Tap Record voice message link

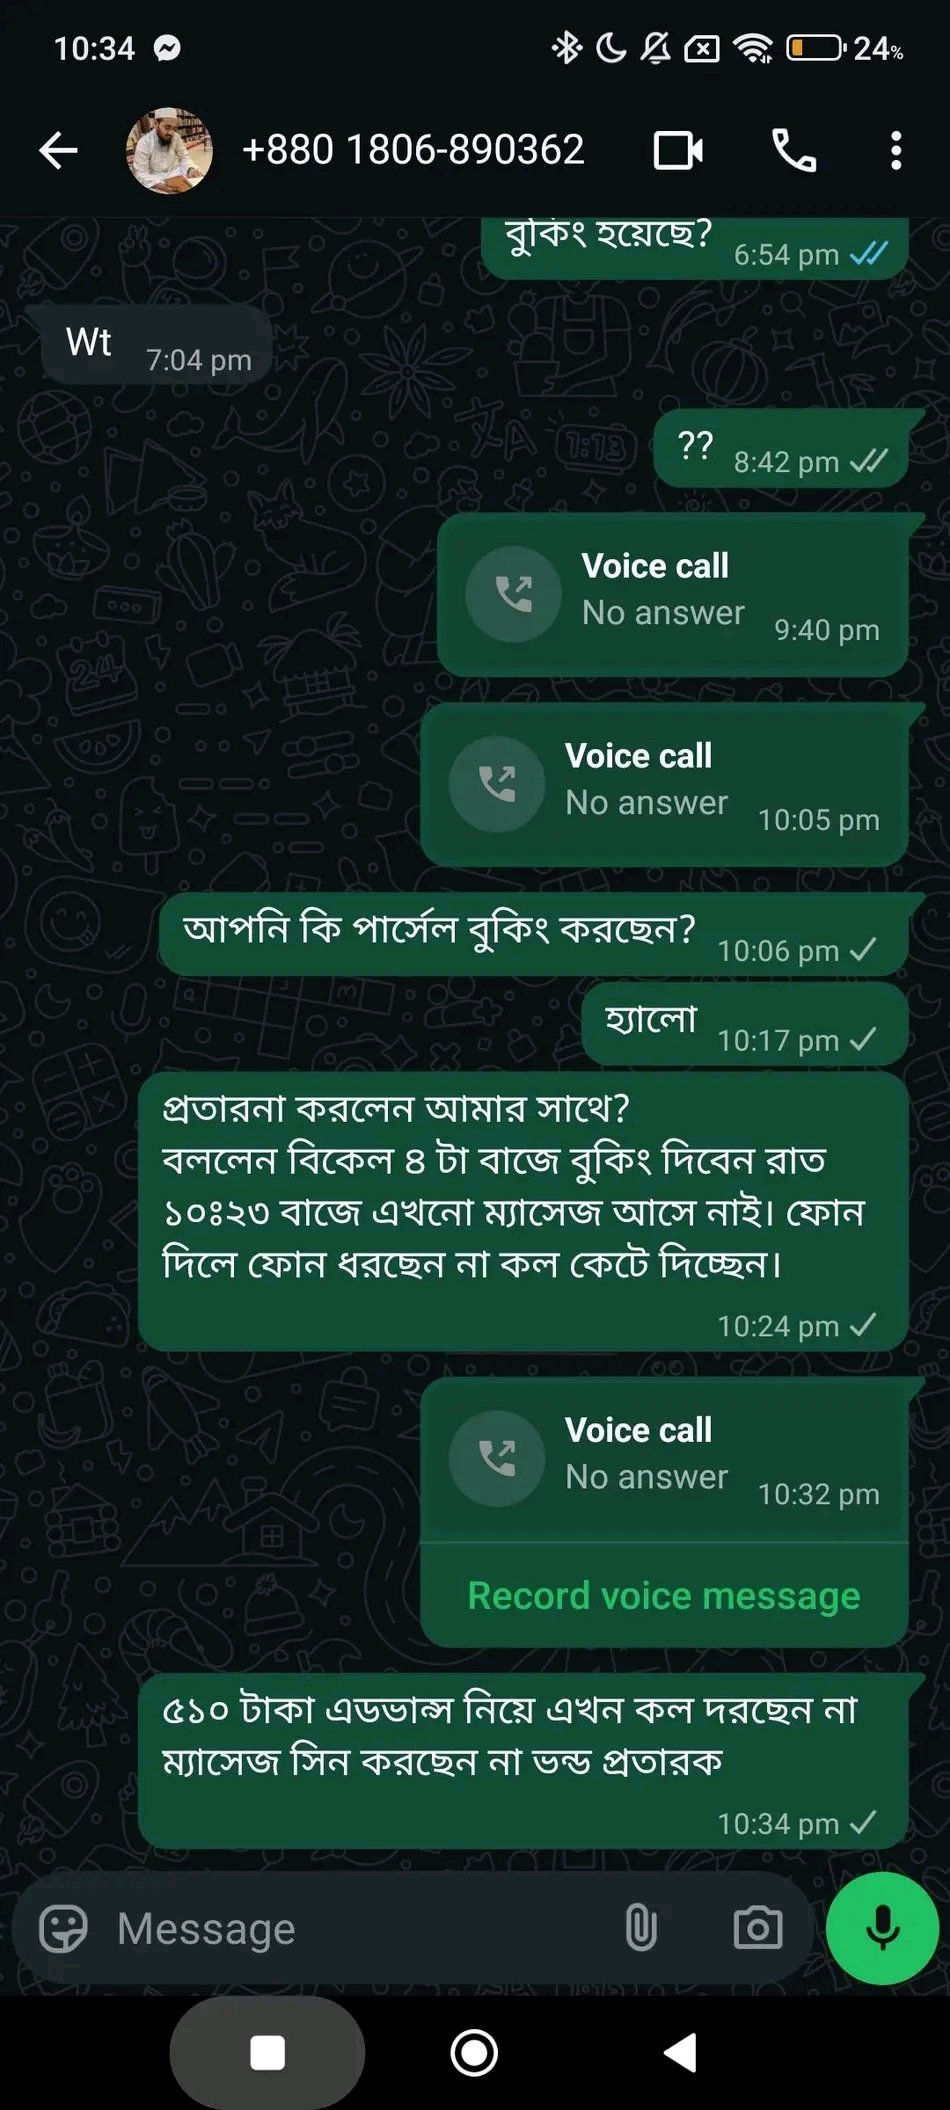click(x=664, y=1596)
